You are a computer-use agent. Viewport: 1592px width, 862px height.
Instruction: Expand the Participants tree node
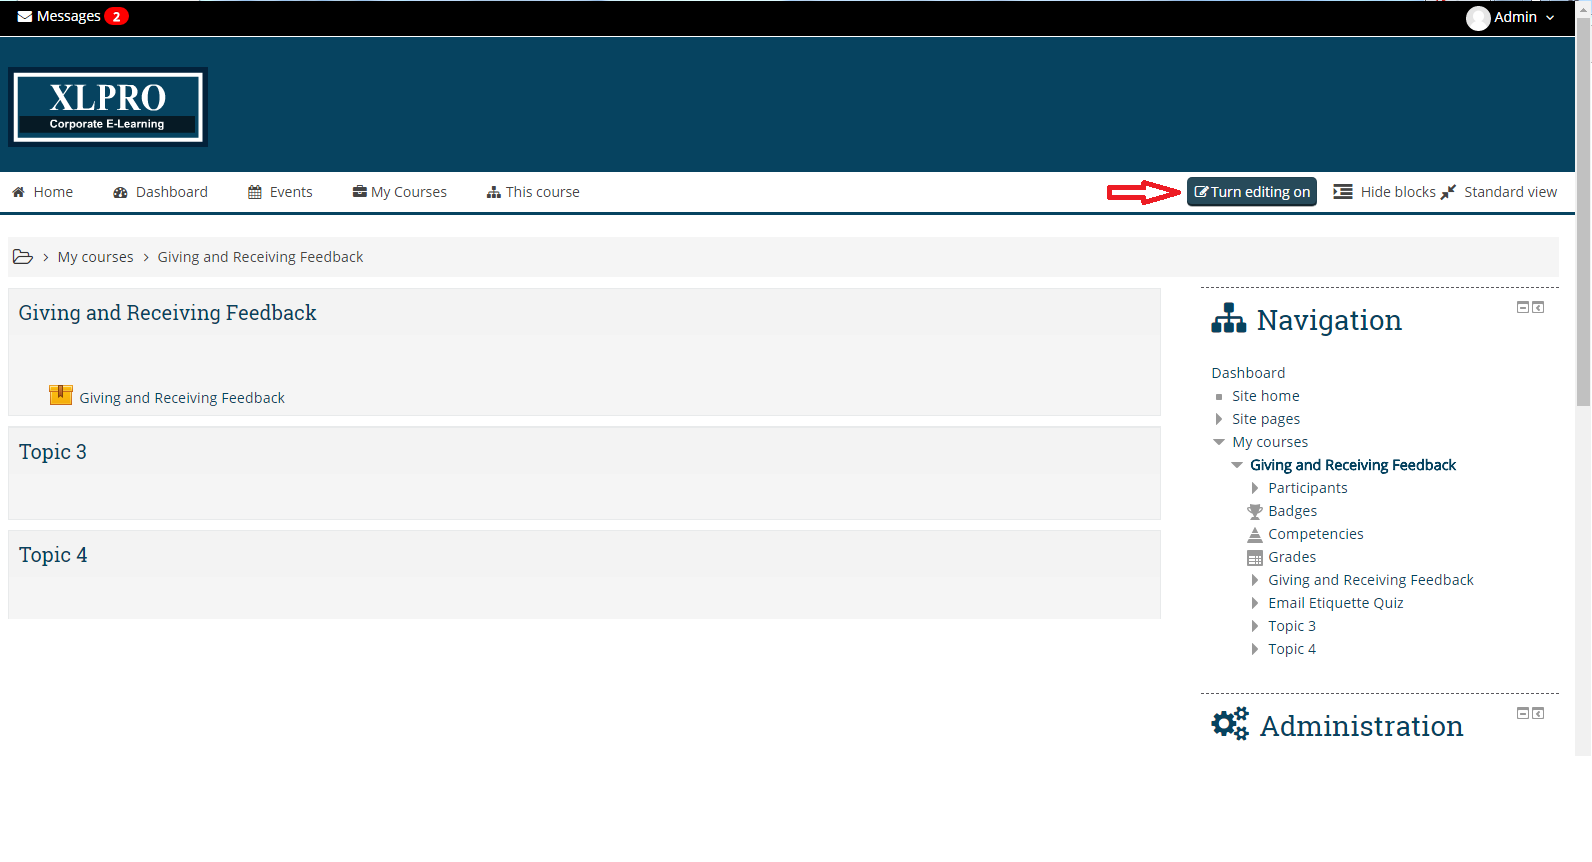(1254, 488)
